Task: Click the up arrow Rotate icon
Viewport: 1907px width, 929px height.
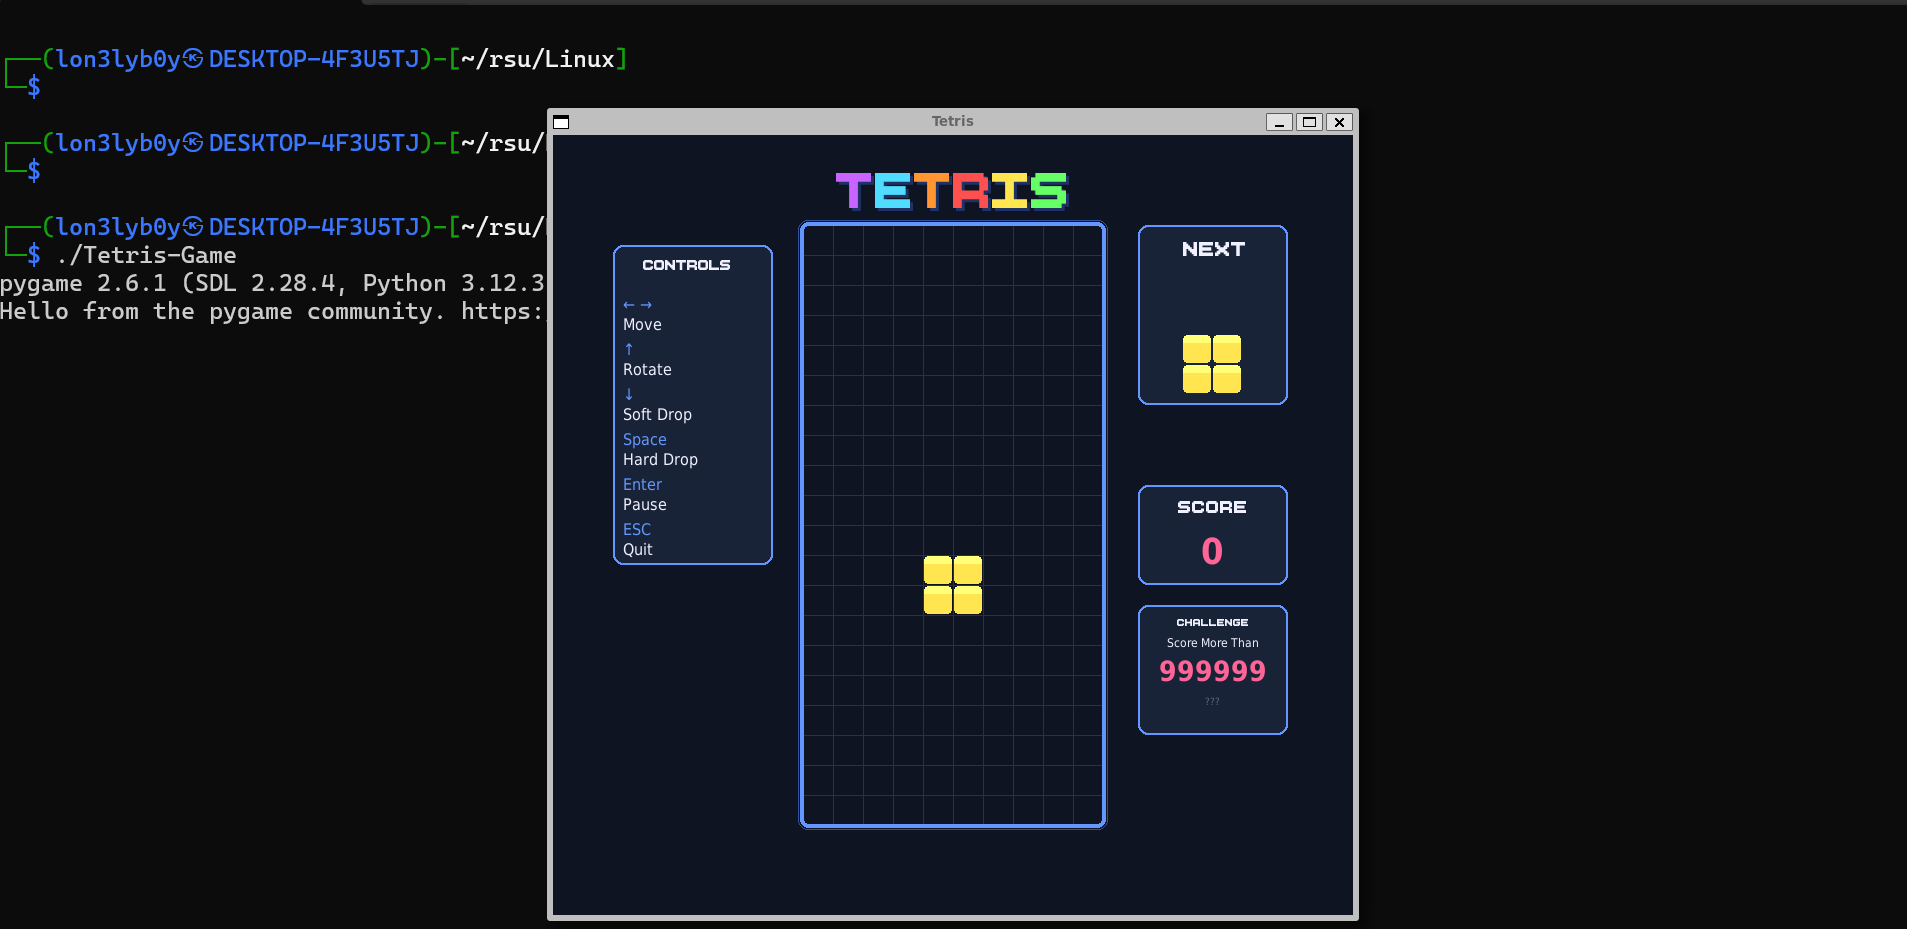Action: point(629,349)
